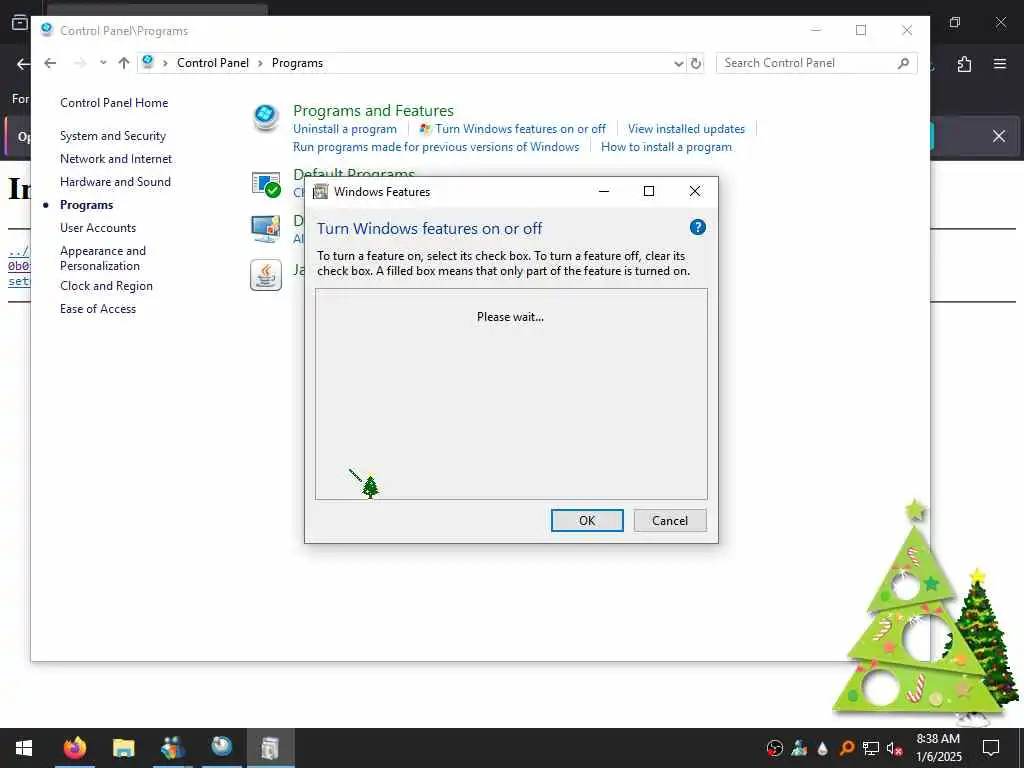
Task: Click the Control Panel taskbar icon
Action: click(x=221, y=746)
